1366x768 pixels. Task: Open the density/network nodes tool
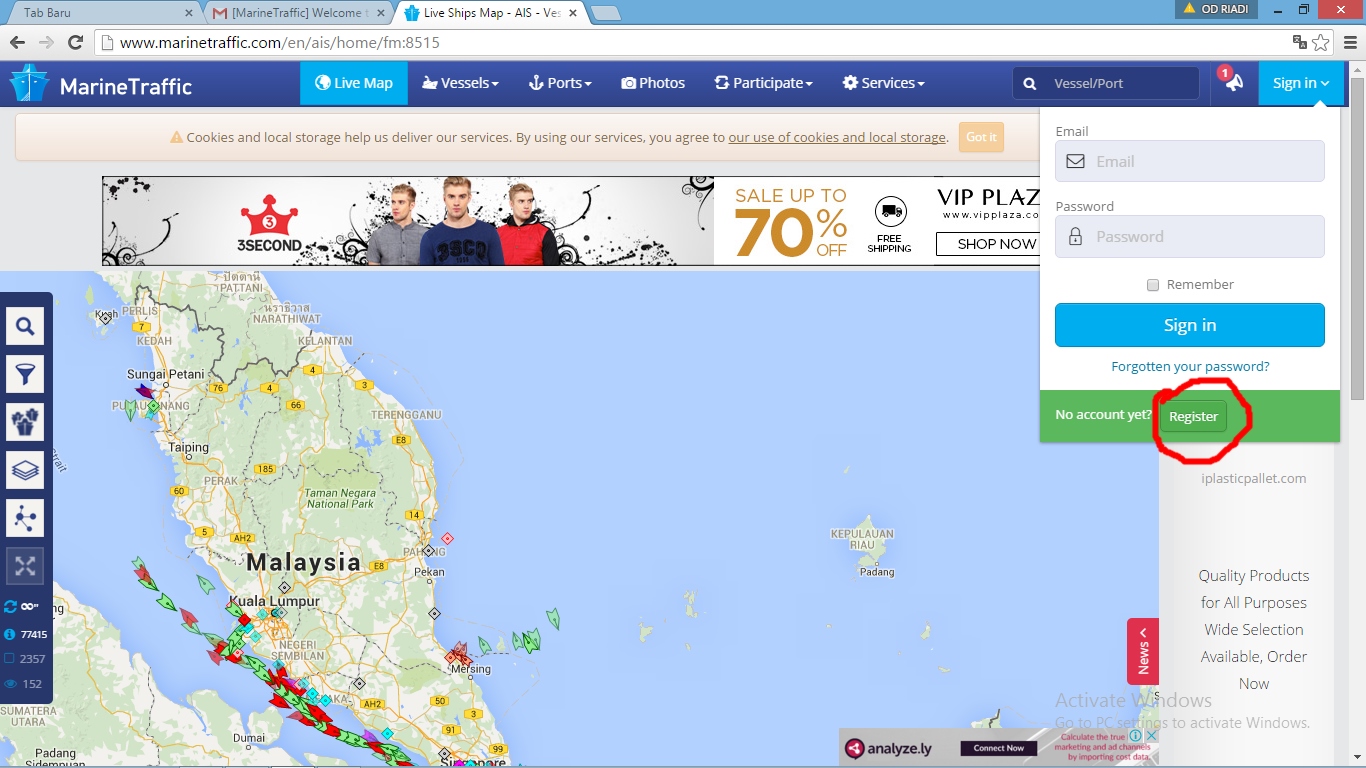(x=25, y=518)
